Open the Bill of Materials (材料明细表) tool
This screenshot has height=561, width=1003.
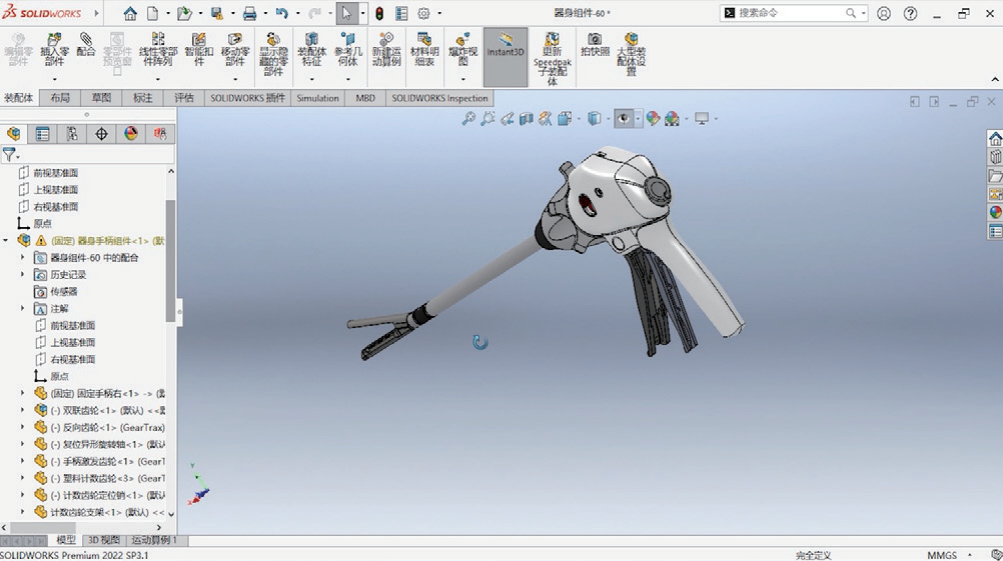pyautogui.click(x=424, y=40)
